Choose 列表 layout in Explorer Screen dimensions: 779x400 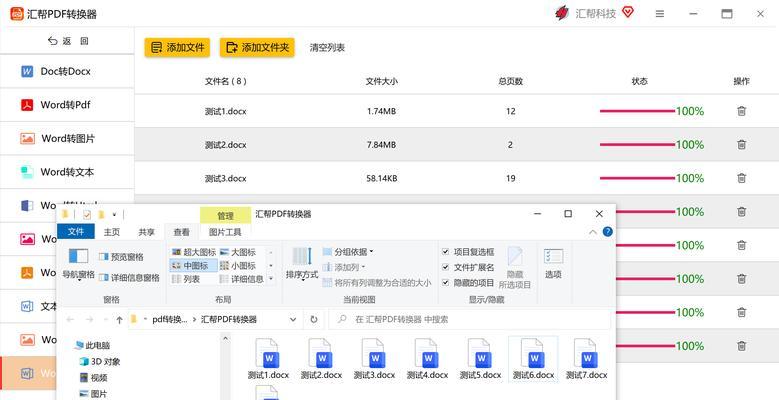coord(186,279)
